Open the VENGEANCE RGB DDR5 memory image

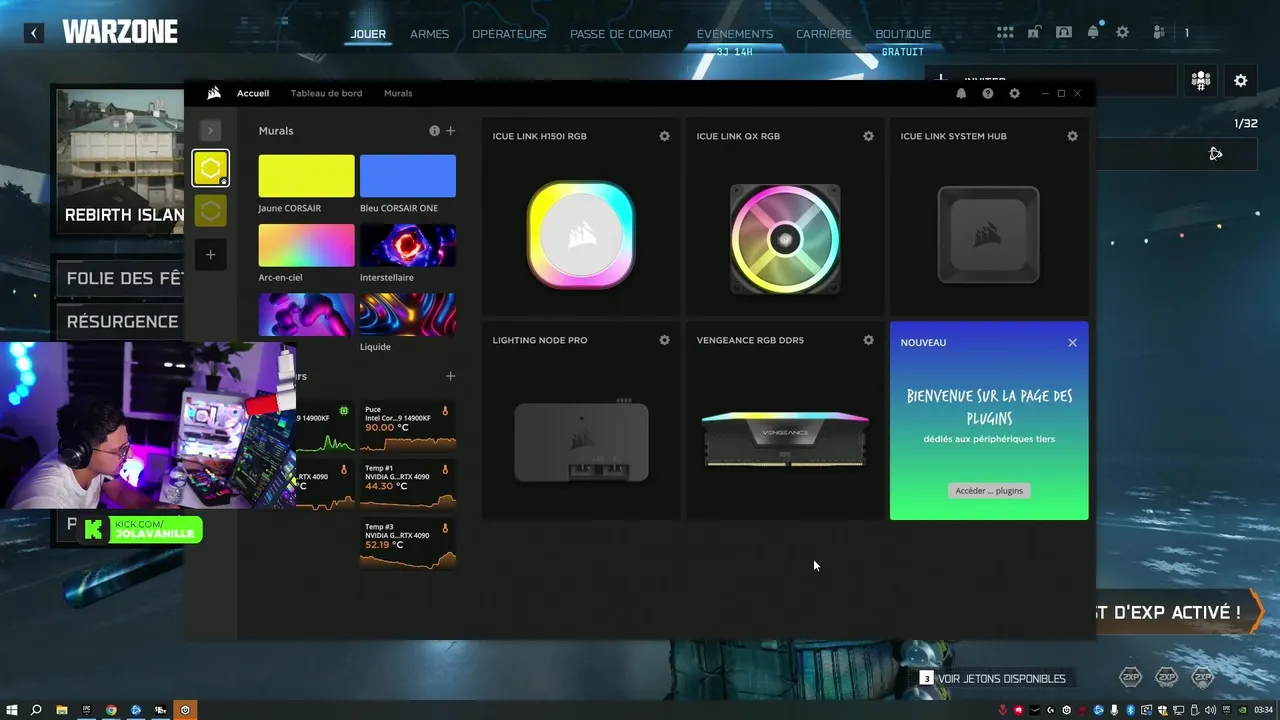click(x=785, y=439)
